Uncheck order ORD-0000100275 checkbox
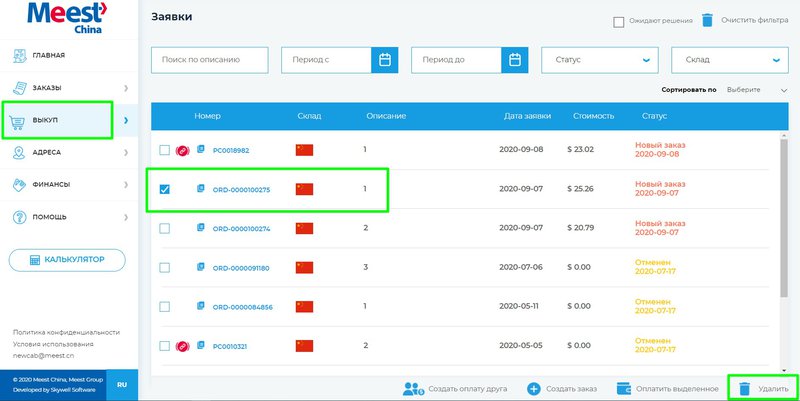This screenshot has height=401, width=800. pos(164,189)
